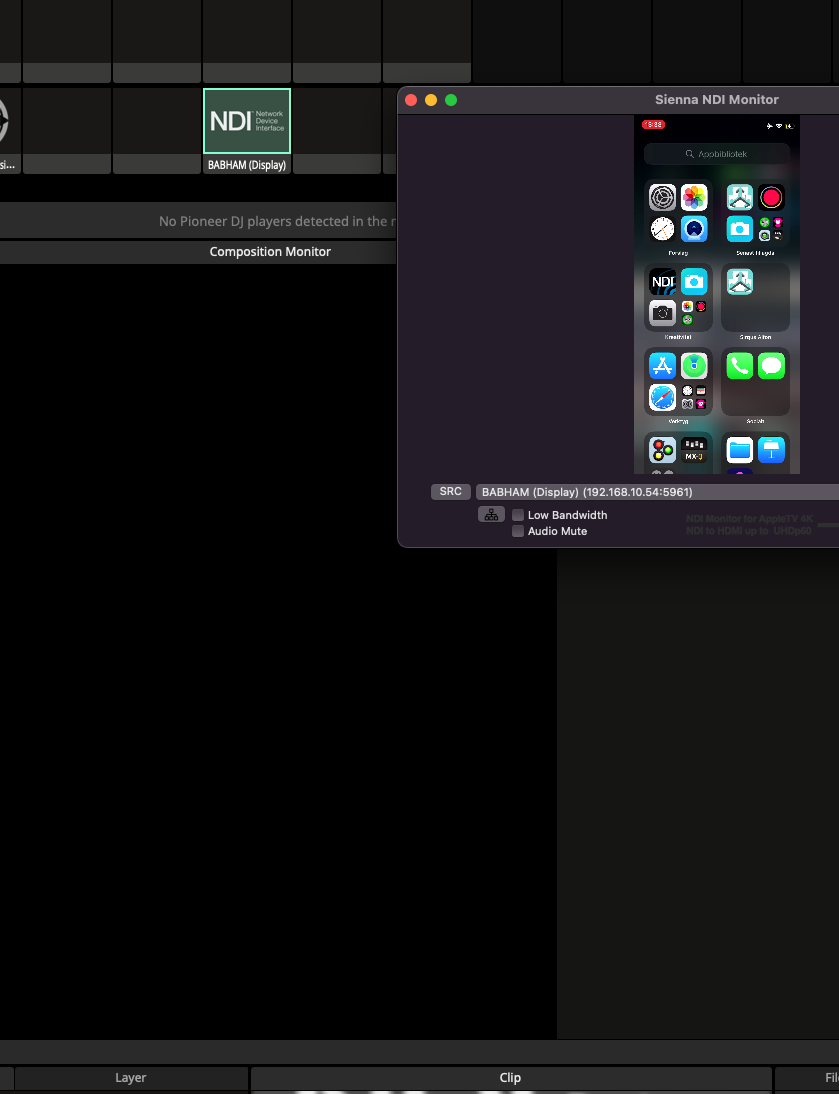Open the BABHAM (Display) source dropdown
This screenshot has height=1094, width=839.
pyautogui.click(x=655, y=492)
